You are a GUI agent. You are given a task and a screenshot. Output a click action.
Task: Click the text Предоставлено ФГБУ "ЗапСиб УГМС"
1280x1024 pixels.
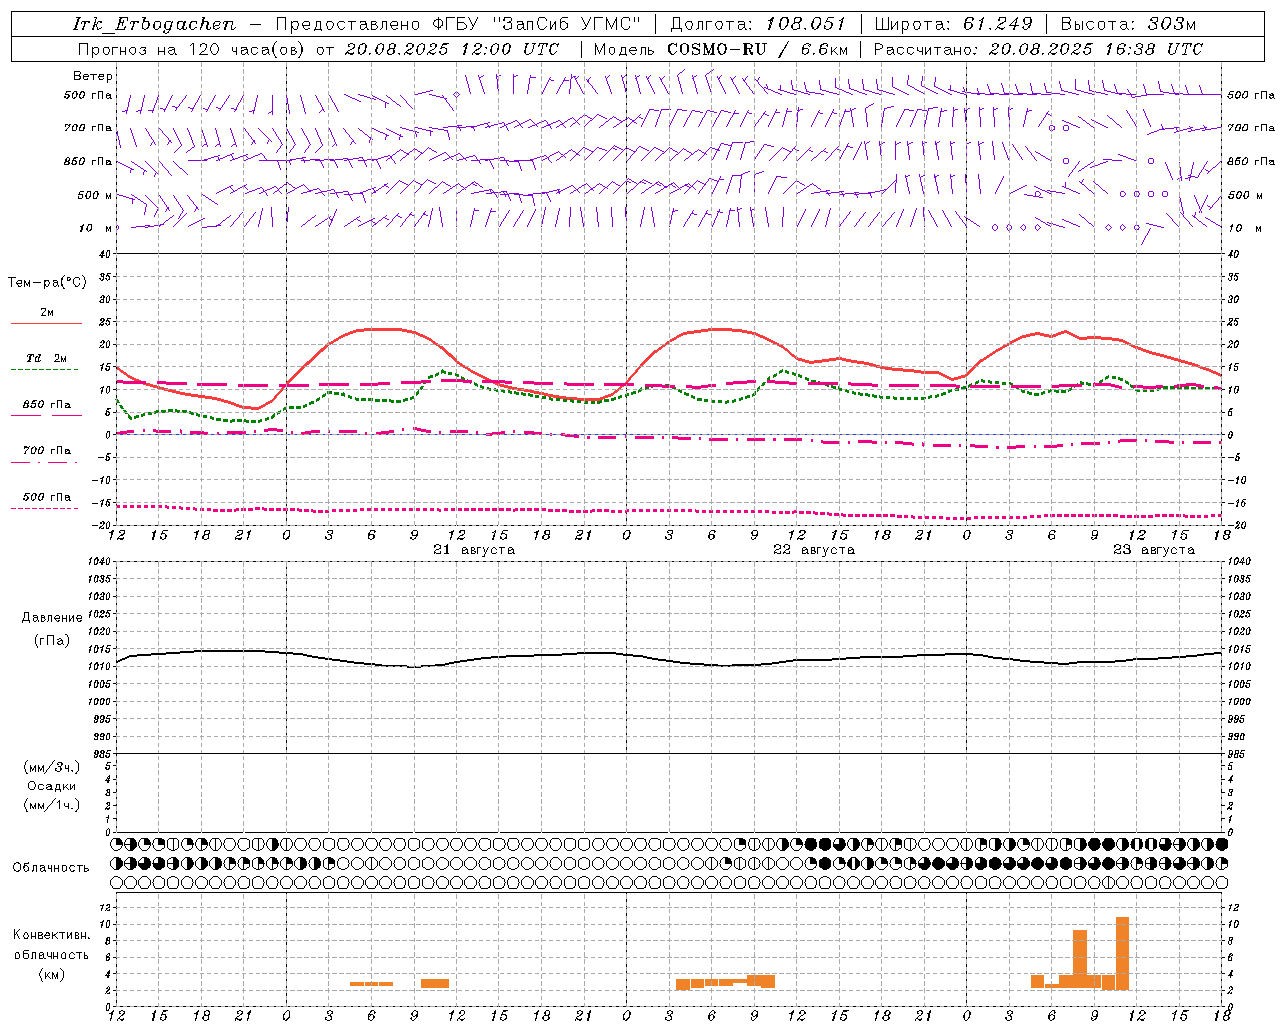click(x=458, y=24)
